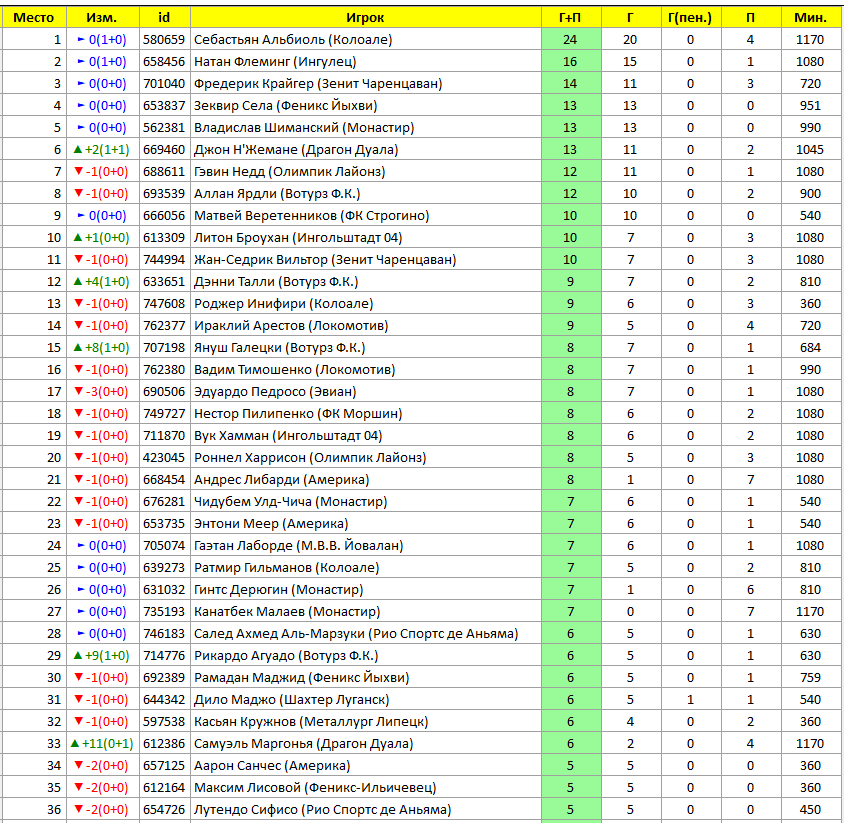Viewport: 844px width, 823px height.
Task: Select Джон Н'Жемане (Драгон Дуала)
Action: [x=296, y=150]
